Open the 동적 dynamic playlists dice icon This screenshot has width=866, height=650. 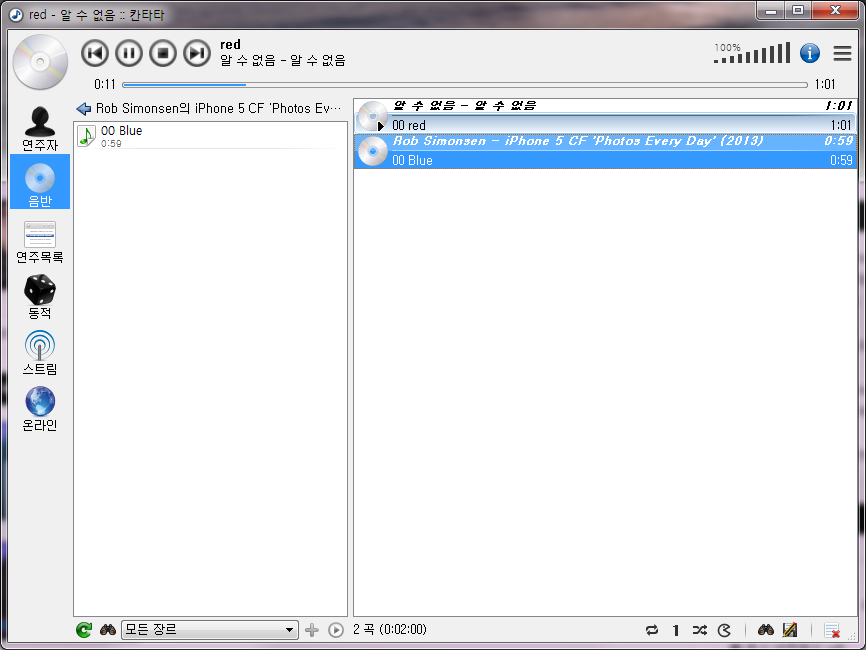pos(40,296)
